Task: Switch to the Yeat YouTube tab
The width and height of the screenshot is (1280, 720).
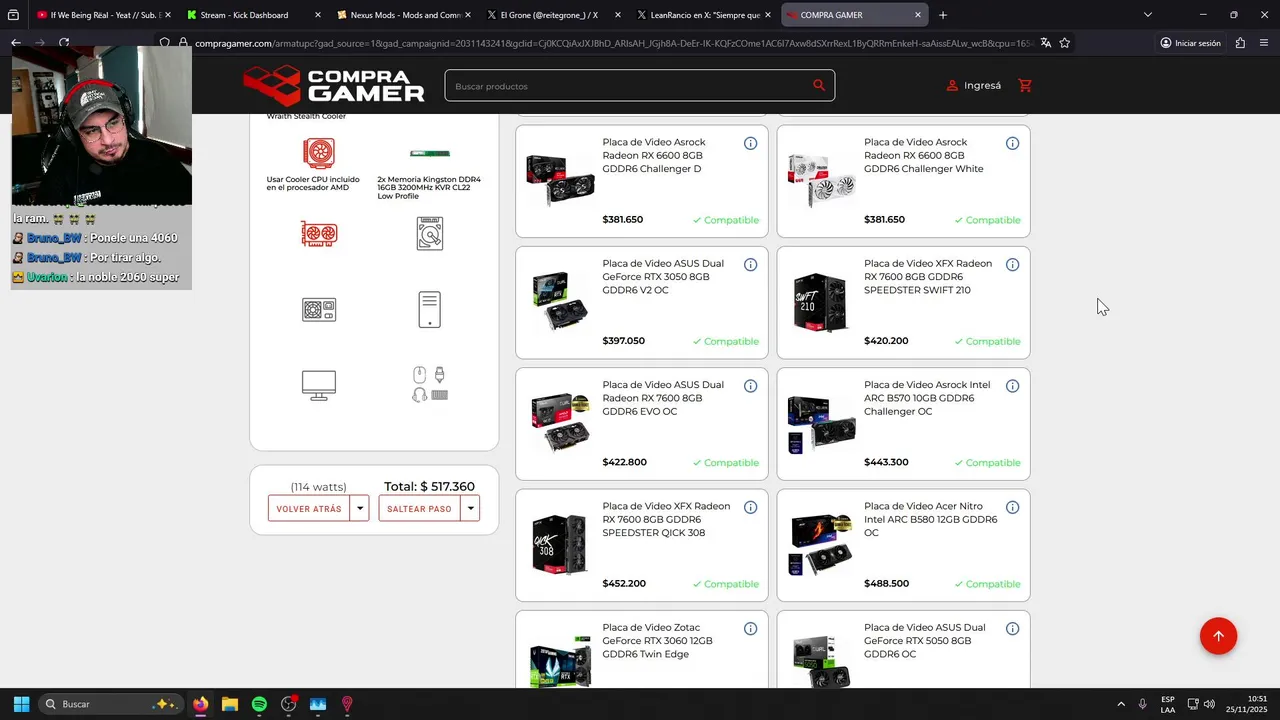Action: (102, 15)
